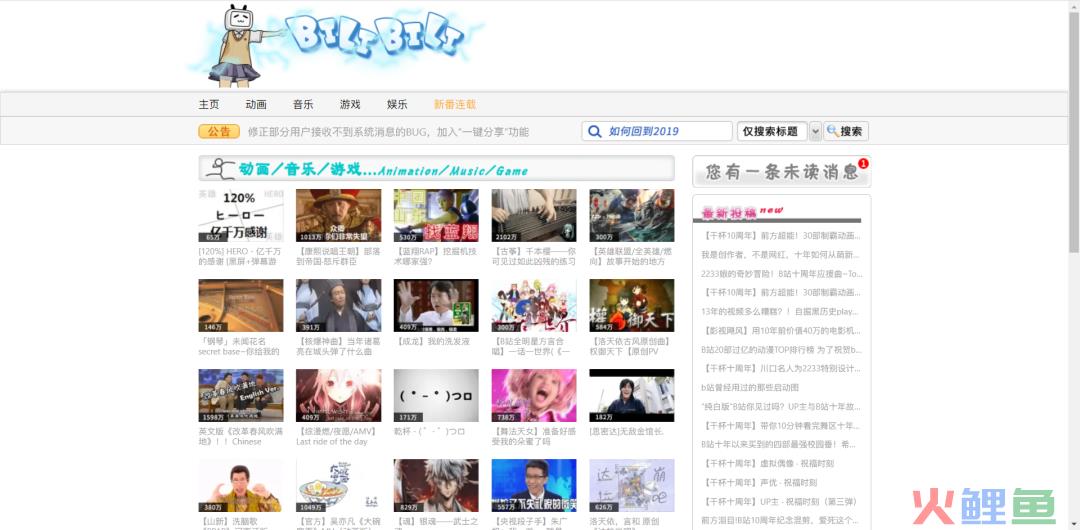
Task: Click 带你10分钟看完舞区十年 entry
Action: click(x=781, y=425)
